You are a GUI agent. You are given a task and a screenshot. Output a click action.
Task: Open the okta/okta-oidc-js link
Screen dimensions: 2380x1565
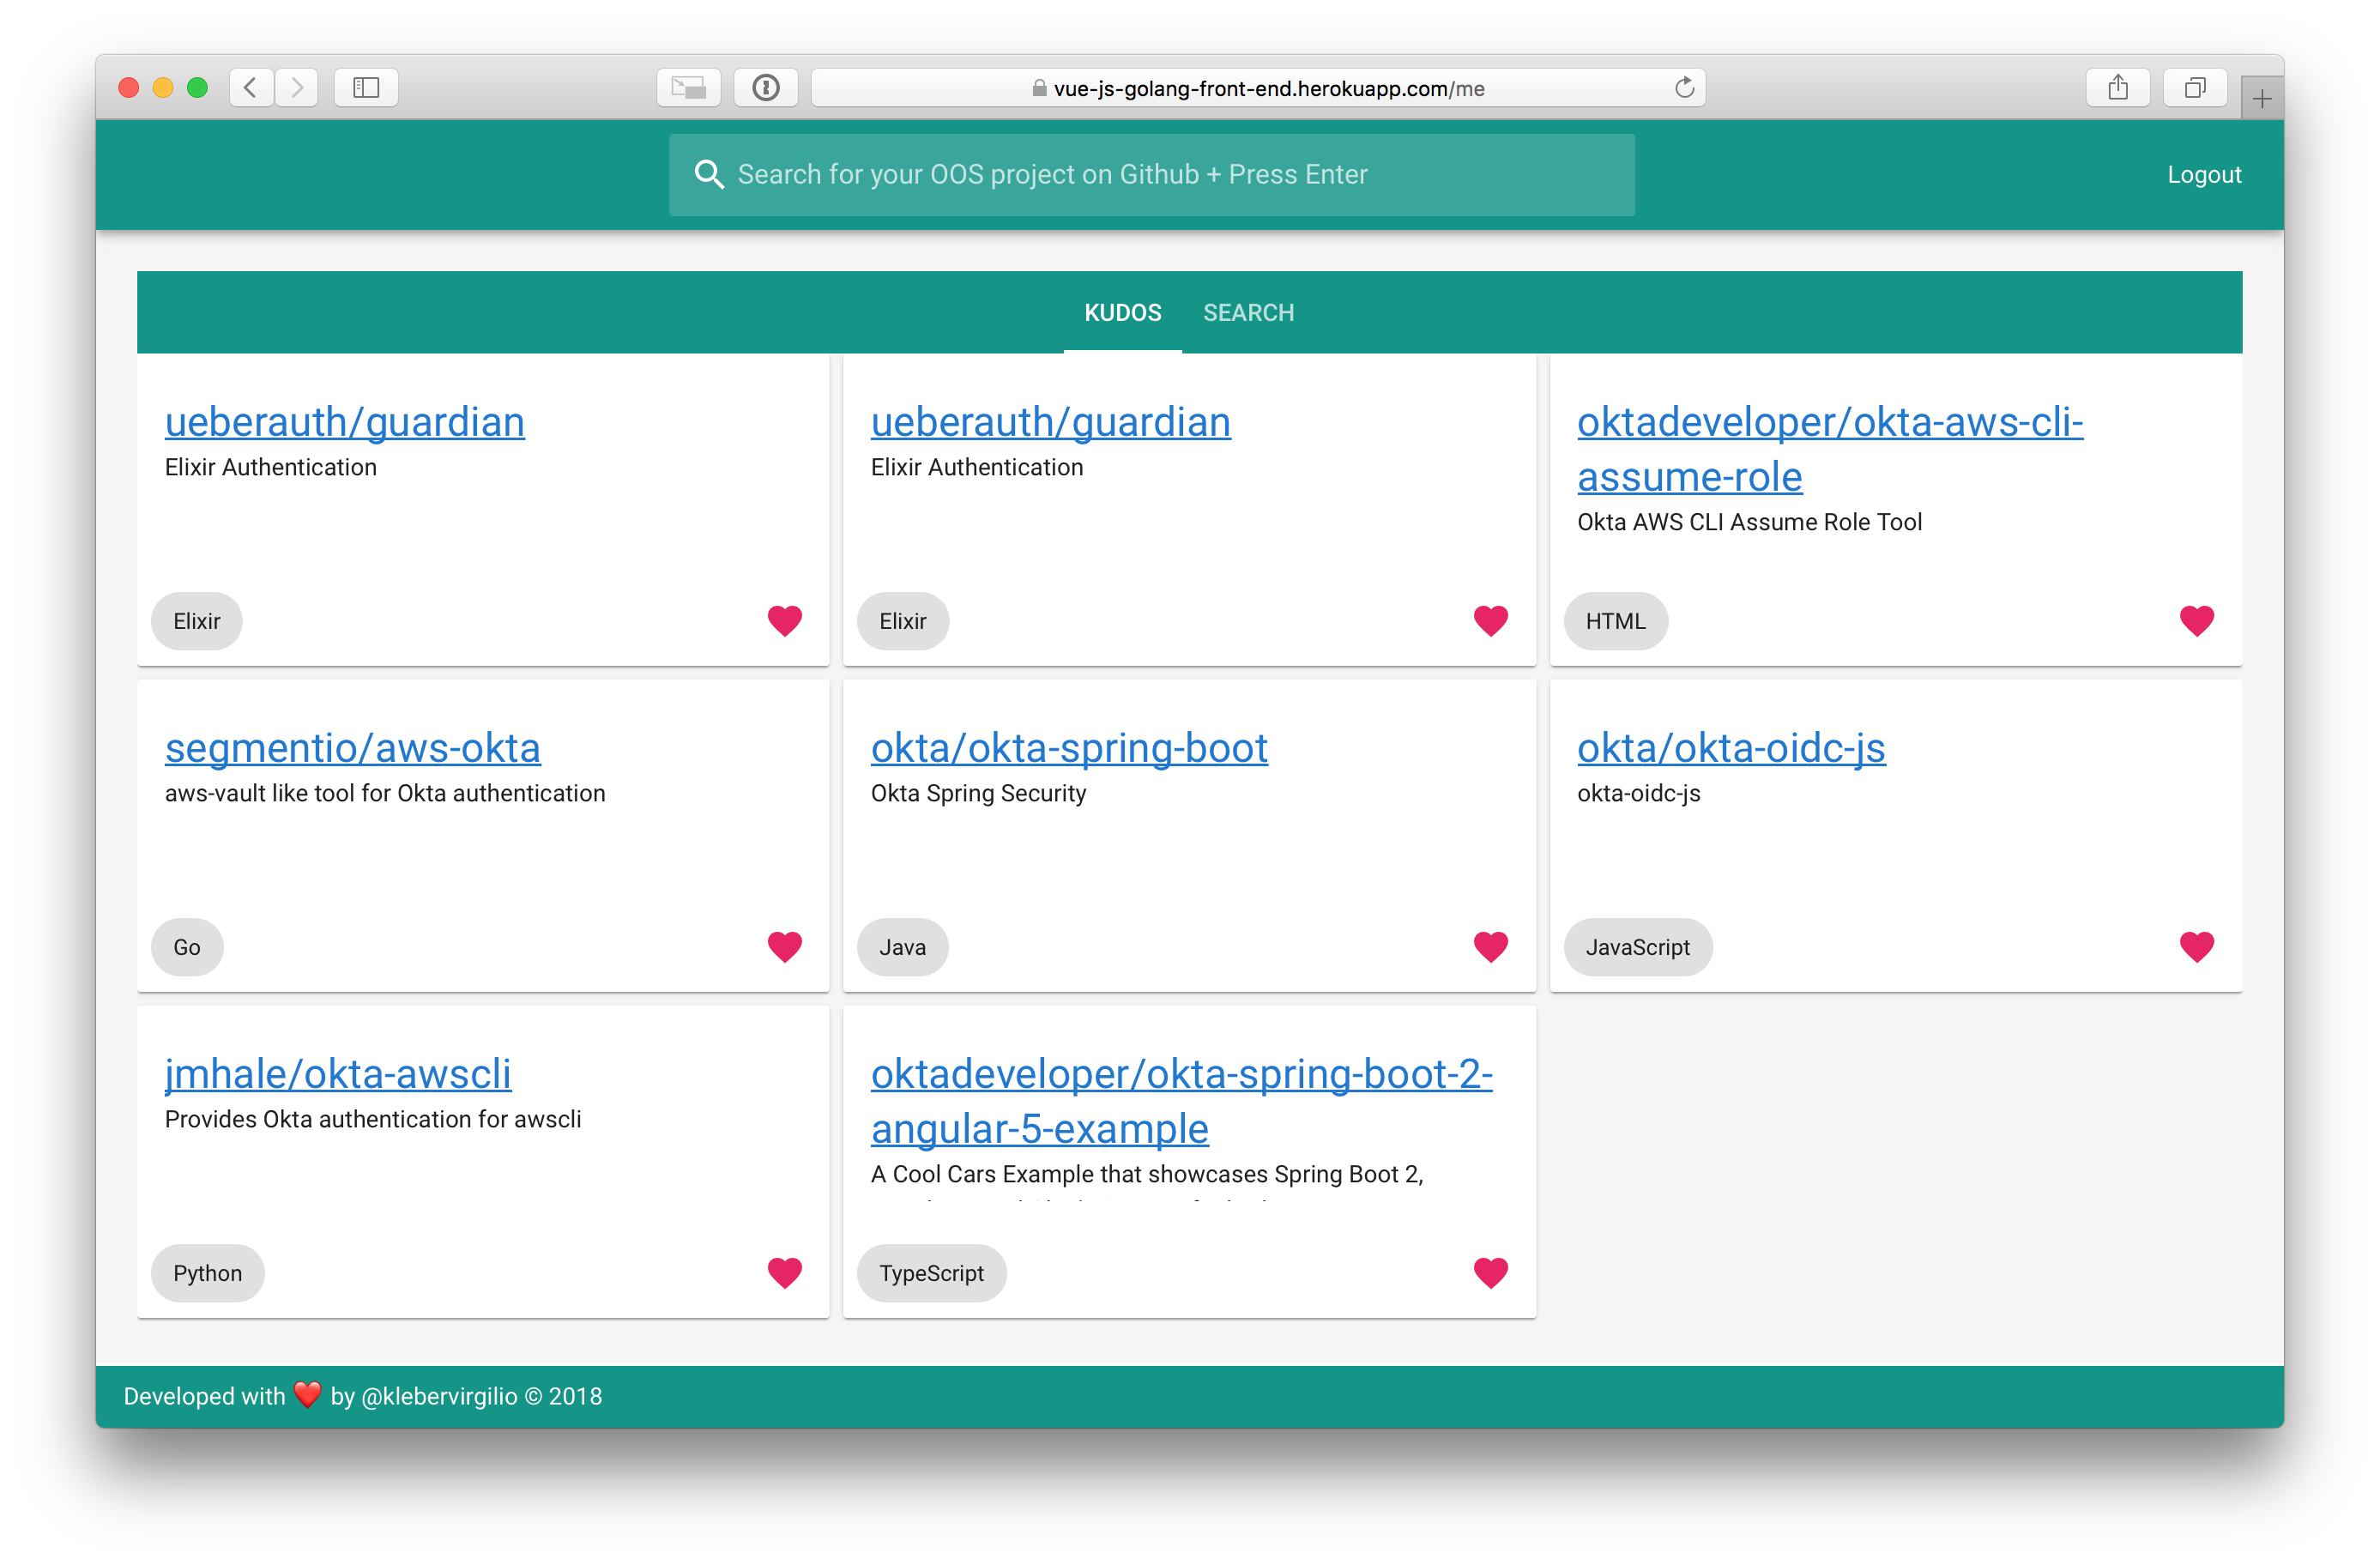tap(1731, 748)
